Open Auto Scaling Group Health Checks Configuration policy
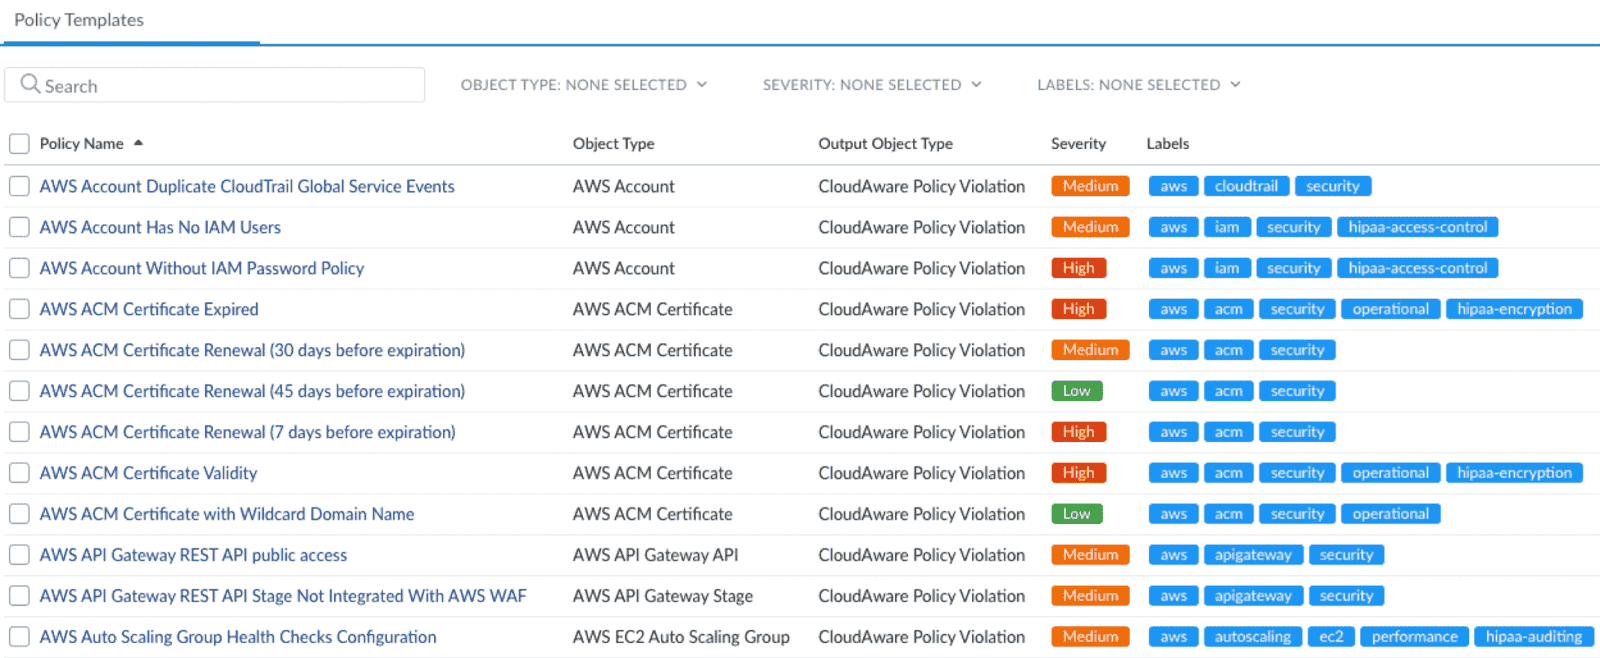The height and width of the screenshot is (658, 1600). [238, 637]
